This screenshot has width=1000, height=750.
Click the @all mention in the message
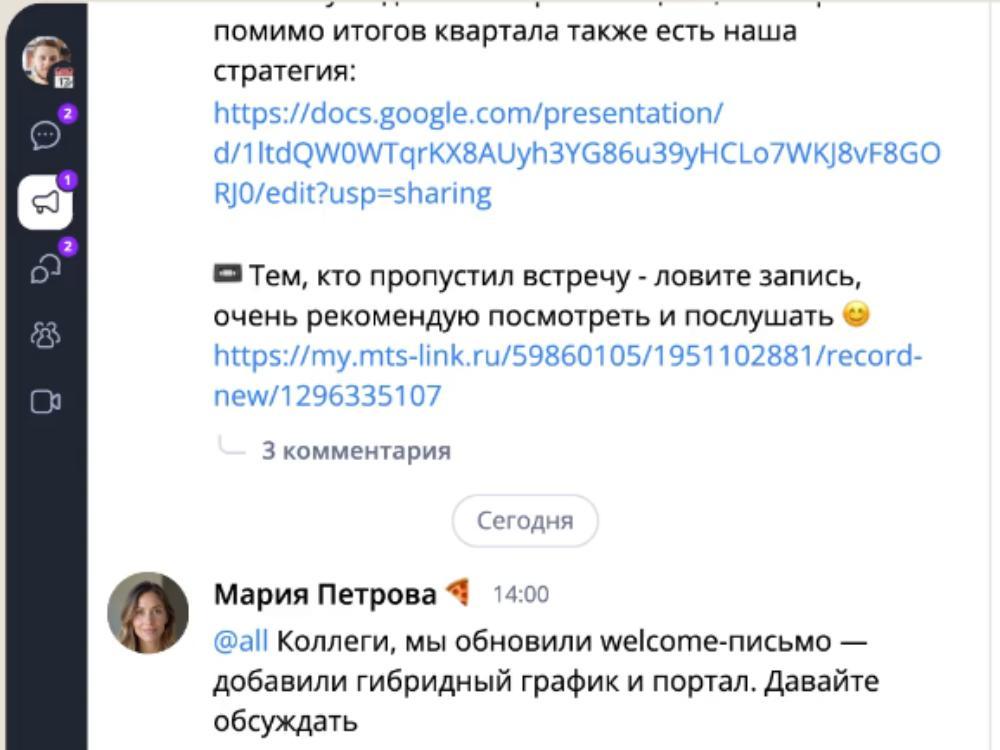pos(241,641)
